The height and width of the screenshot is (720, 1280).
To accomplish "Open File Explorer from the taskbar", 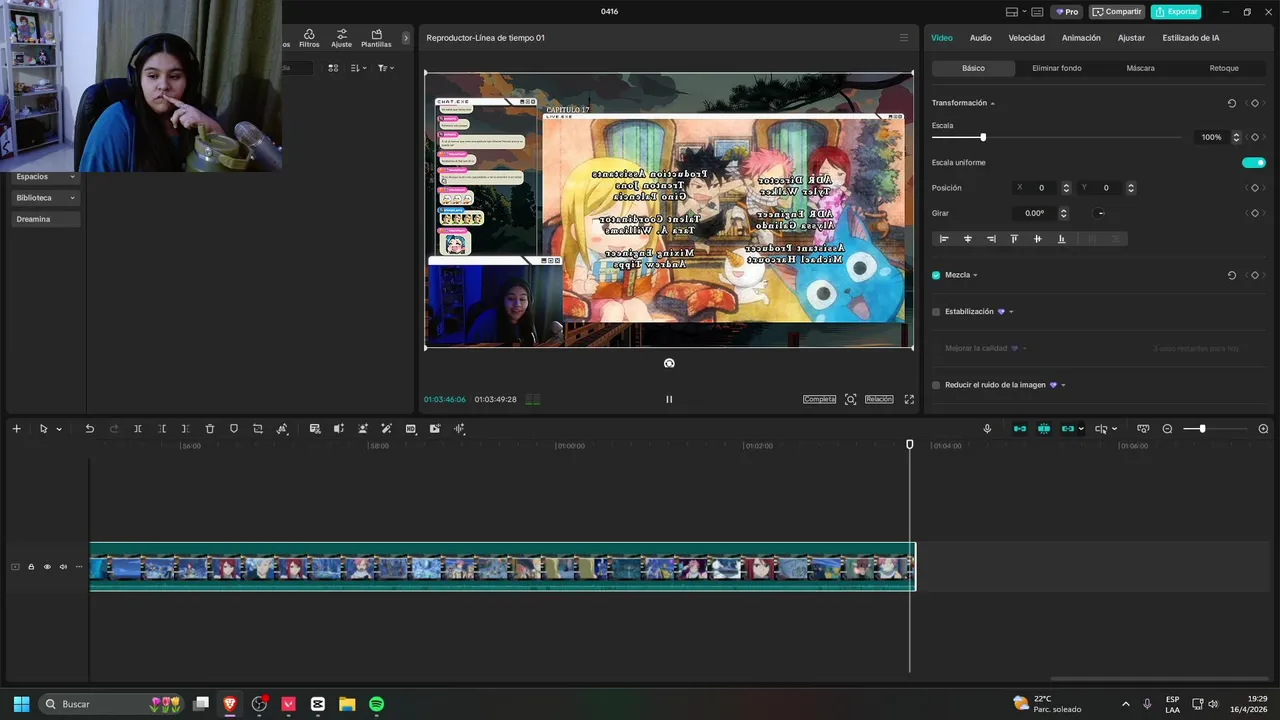I will 347,704.
